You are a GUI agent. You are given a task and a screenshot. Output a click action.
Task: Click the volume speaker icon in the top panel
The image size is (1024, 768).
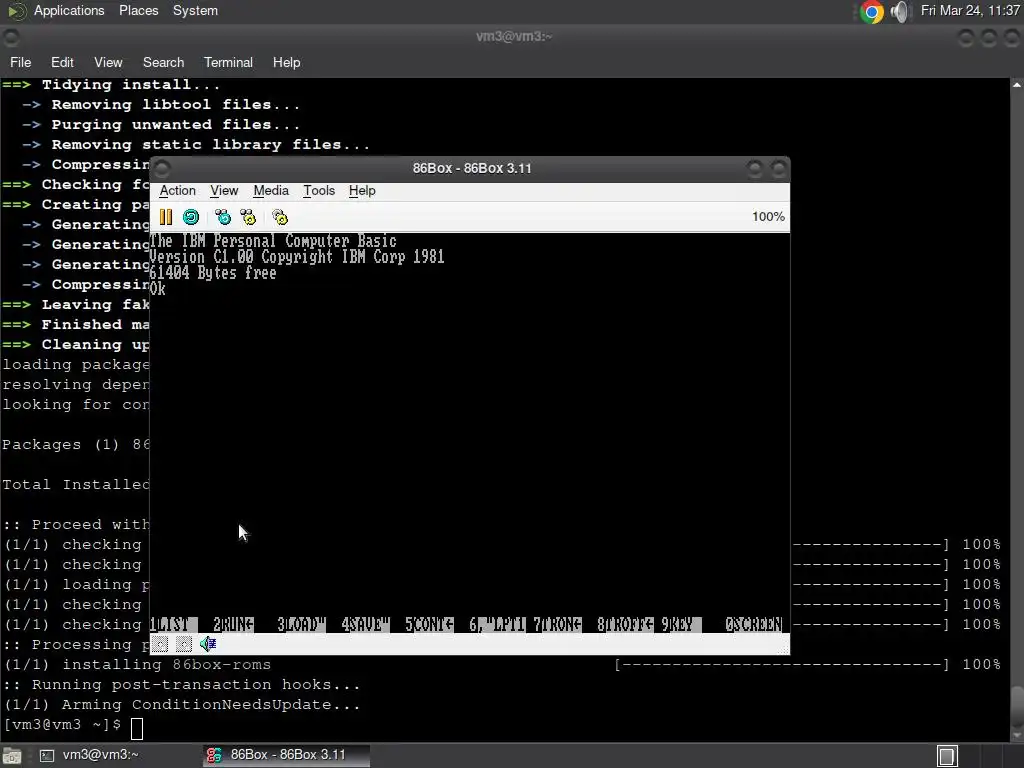[x=900, y=12]
